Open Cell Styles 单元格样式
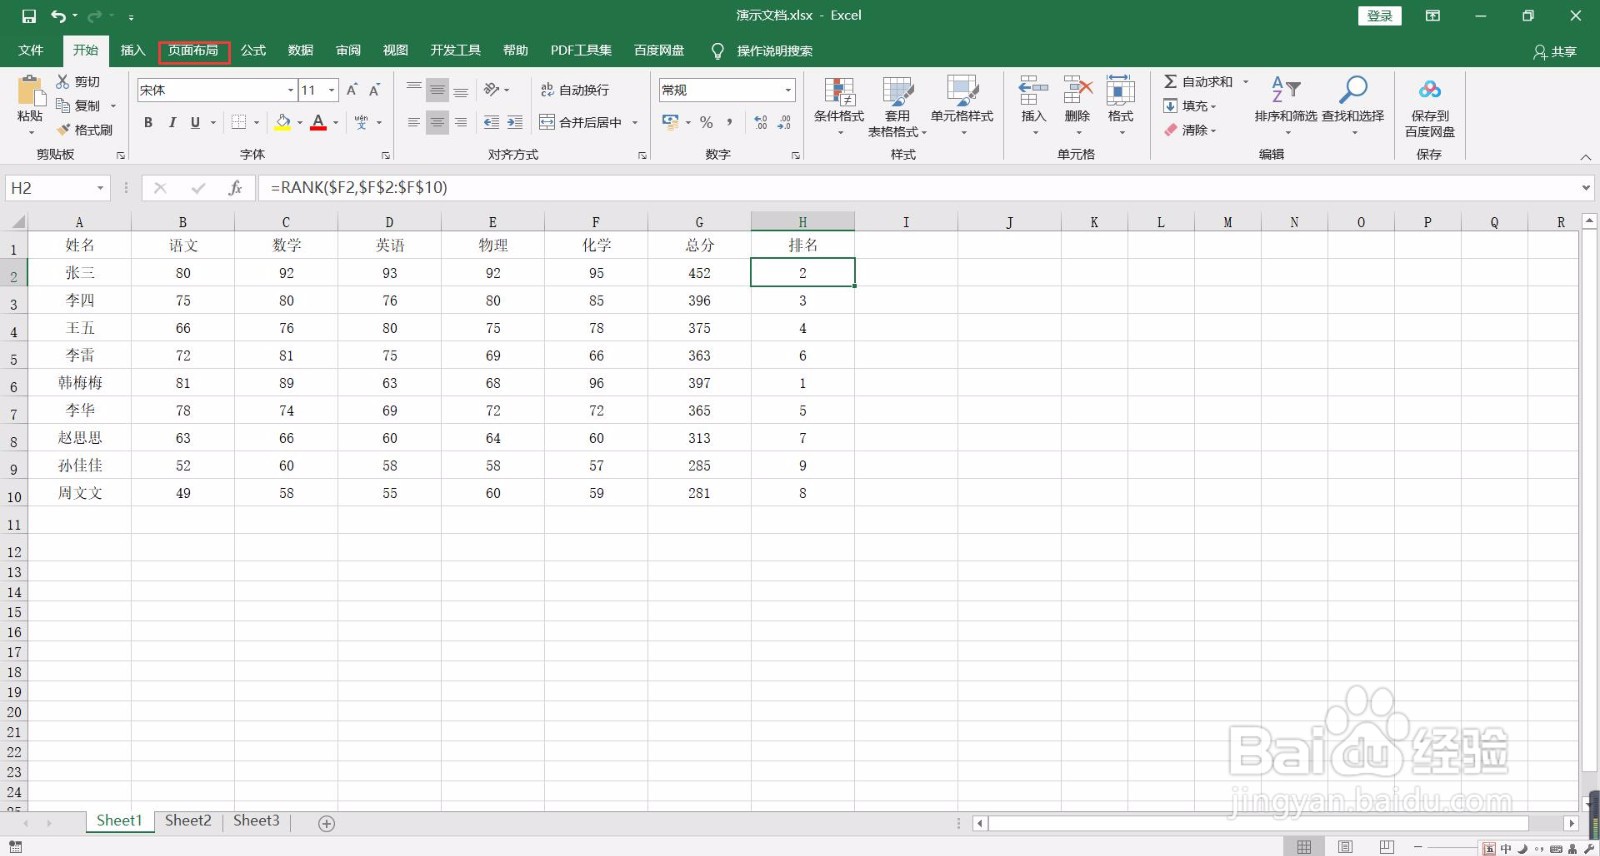 pos(962,107)
